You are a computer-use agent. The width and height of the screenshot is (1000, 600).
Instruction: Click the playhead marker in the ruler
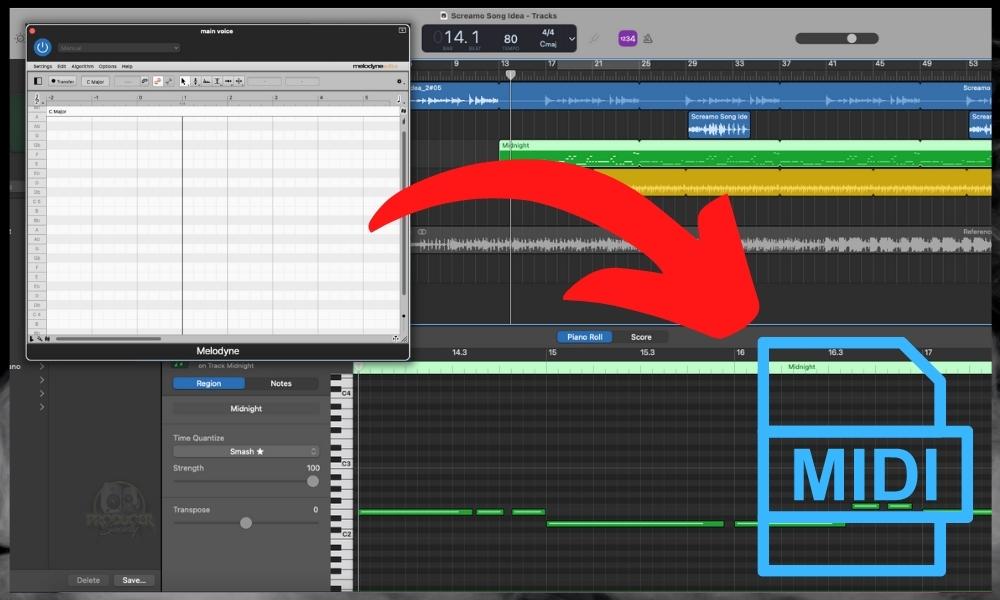(x=510, y=75)
